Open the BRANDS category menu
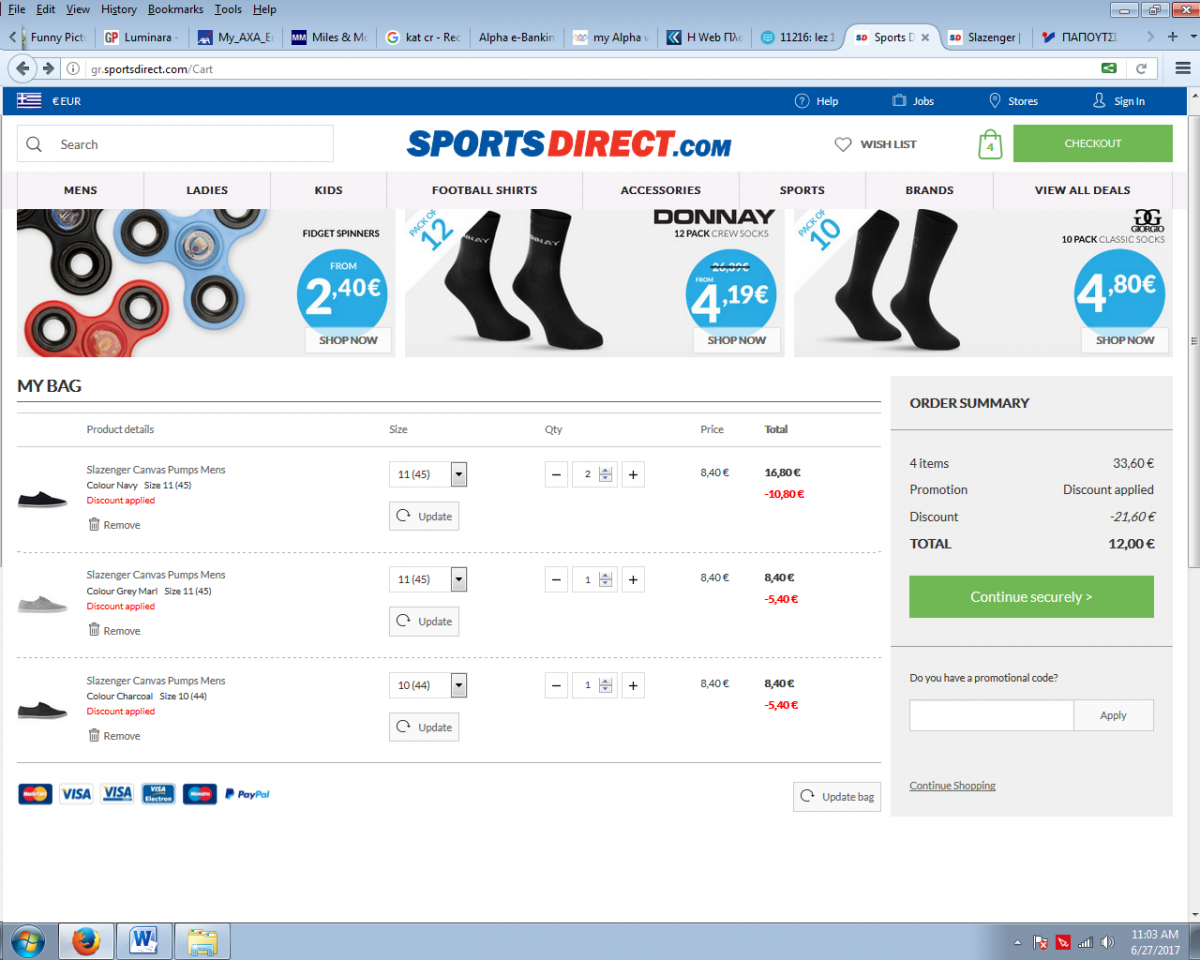The width and height of the screenshot is (1200, 960). click(930, 190)
